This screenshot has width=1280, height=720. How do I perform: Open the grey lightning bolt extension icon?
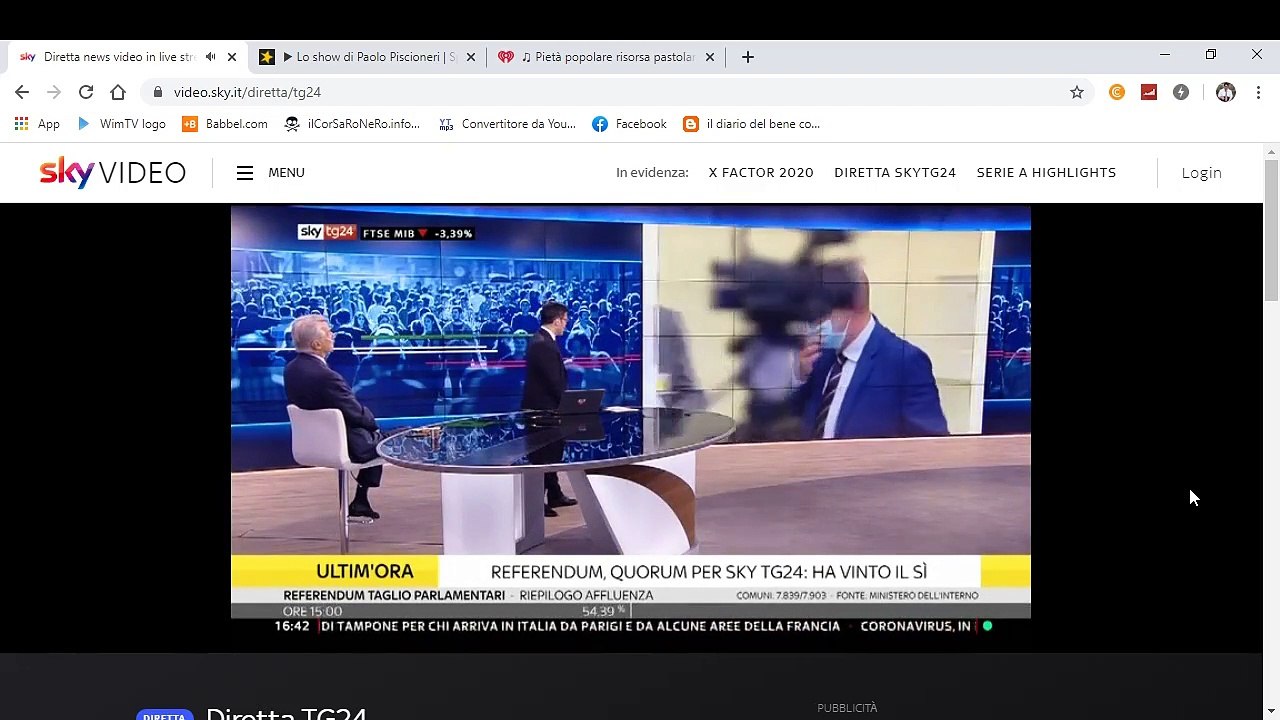(x=1181, y=92)
